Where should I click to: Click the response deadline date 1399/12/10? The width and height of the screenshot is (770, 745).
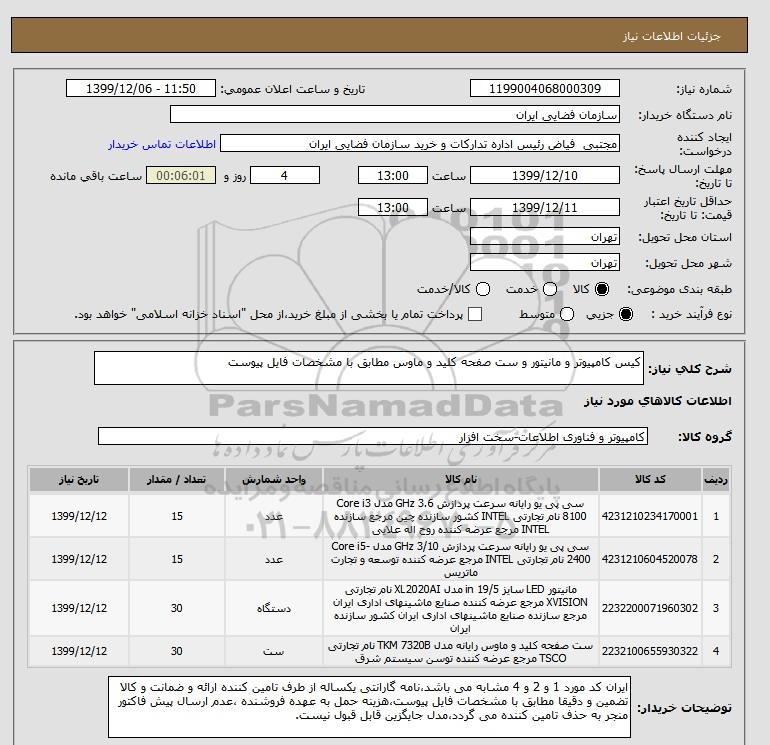click(545, 175)
